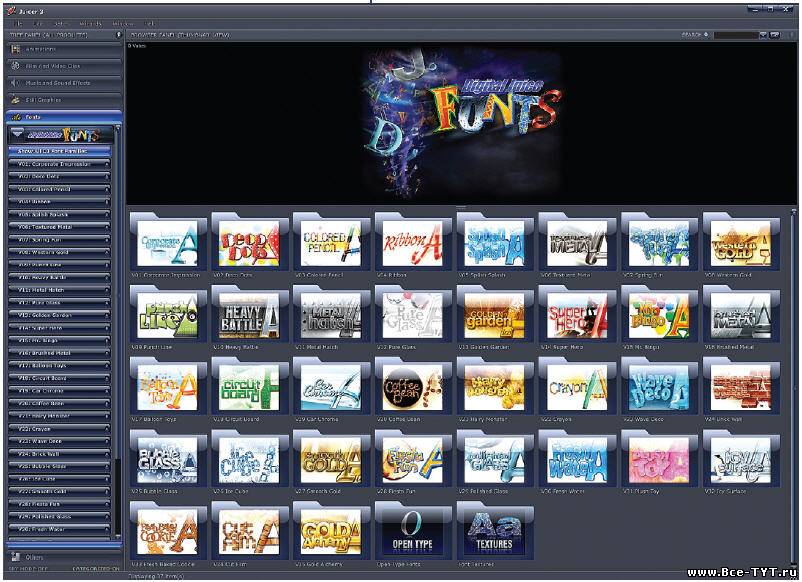This screenshot has height=582, width=802.
Task: Select V05: Splish Splash in tree list
Action: [59, 214]
